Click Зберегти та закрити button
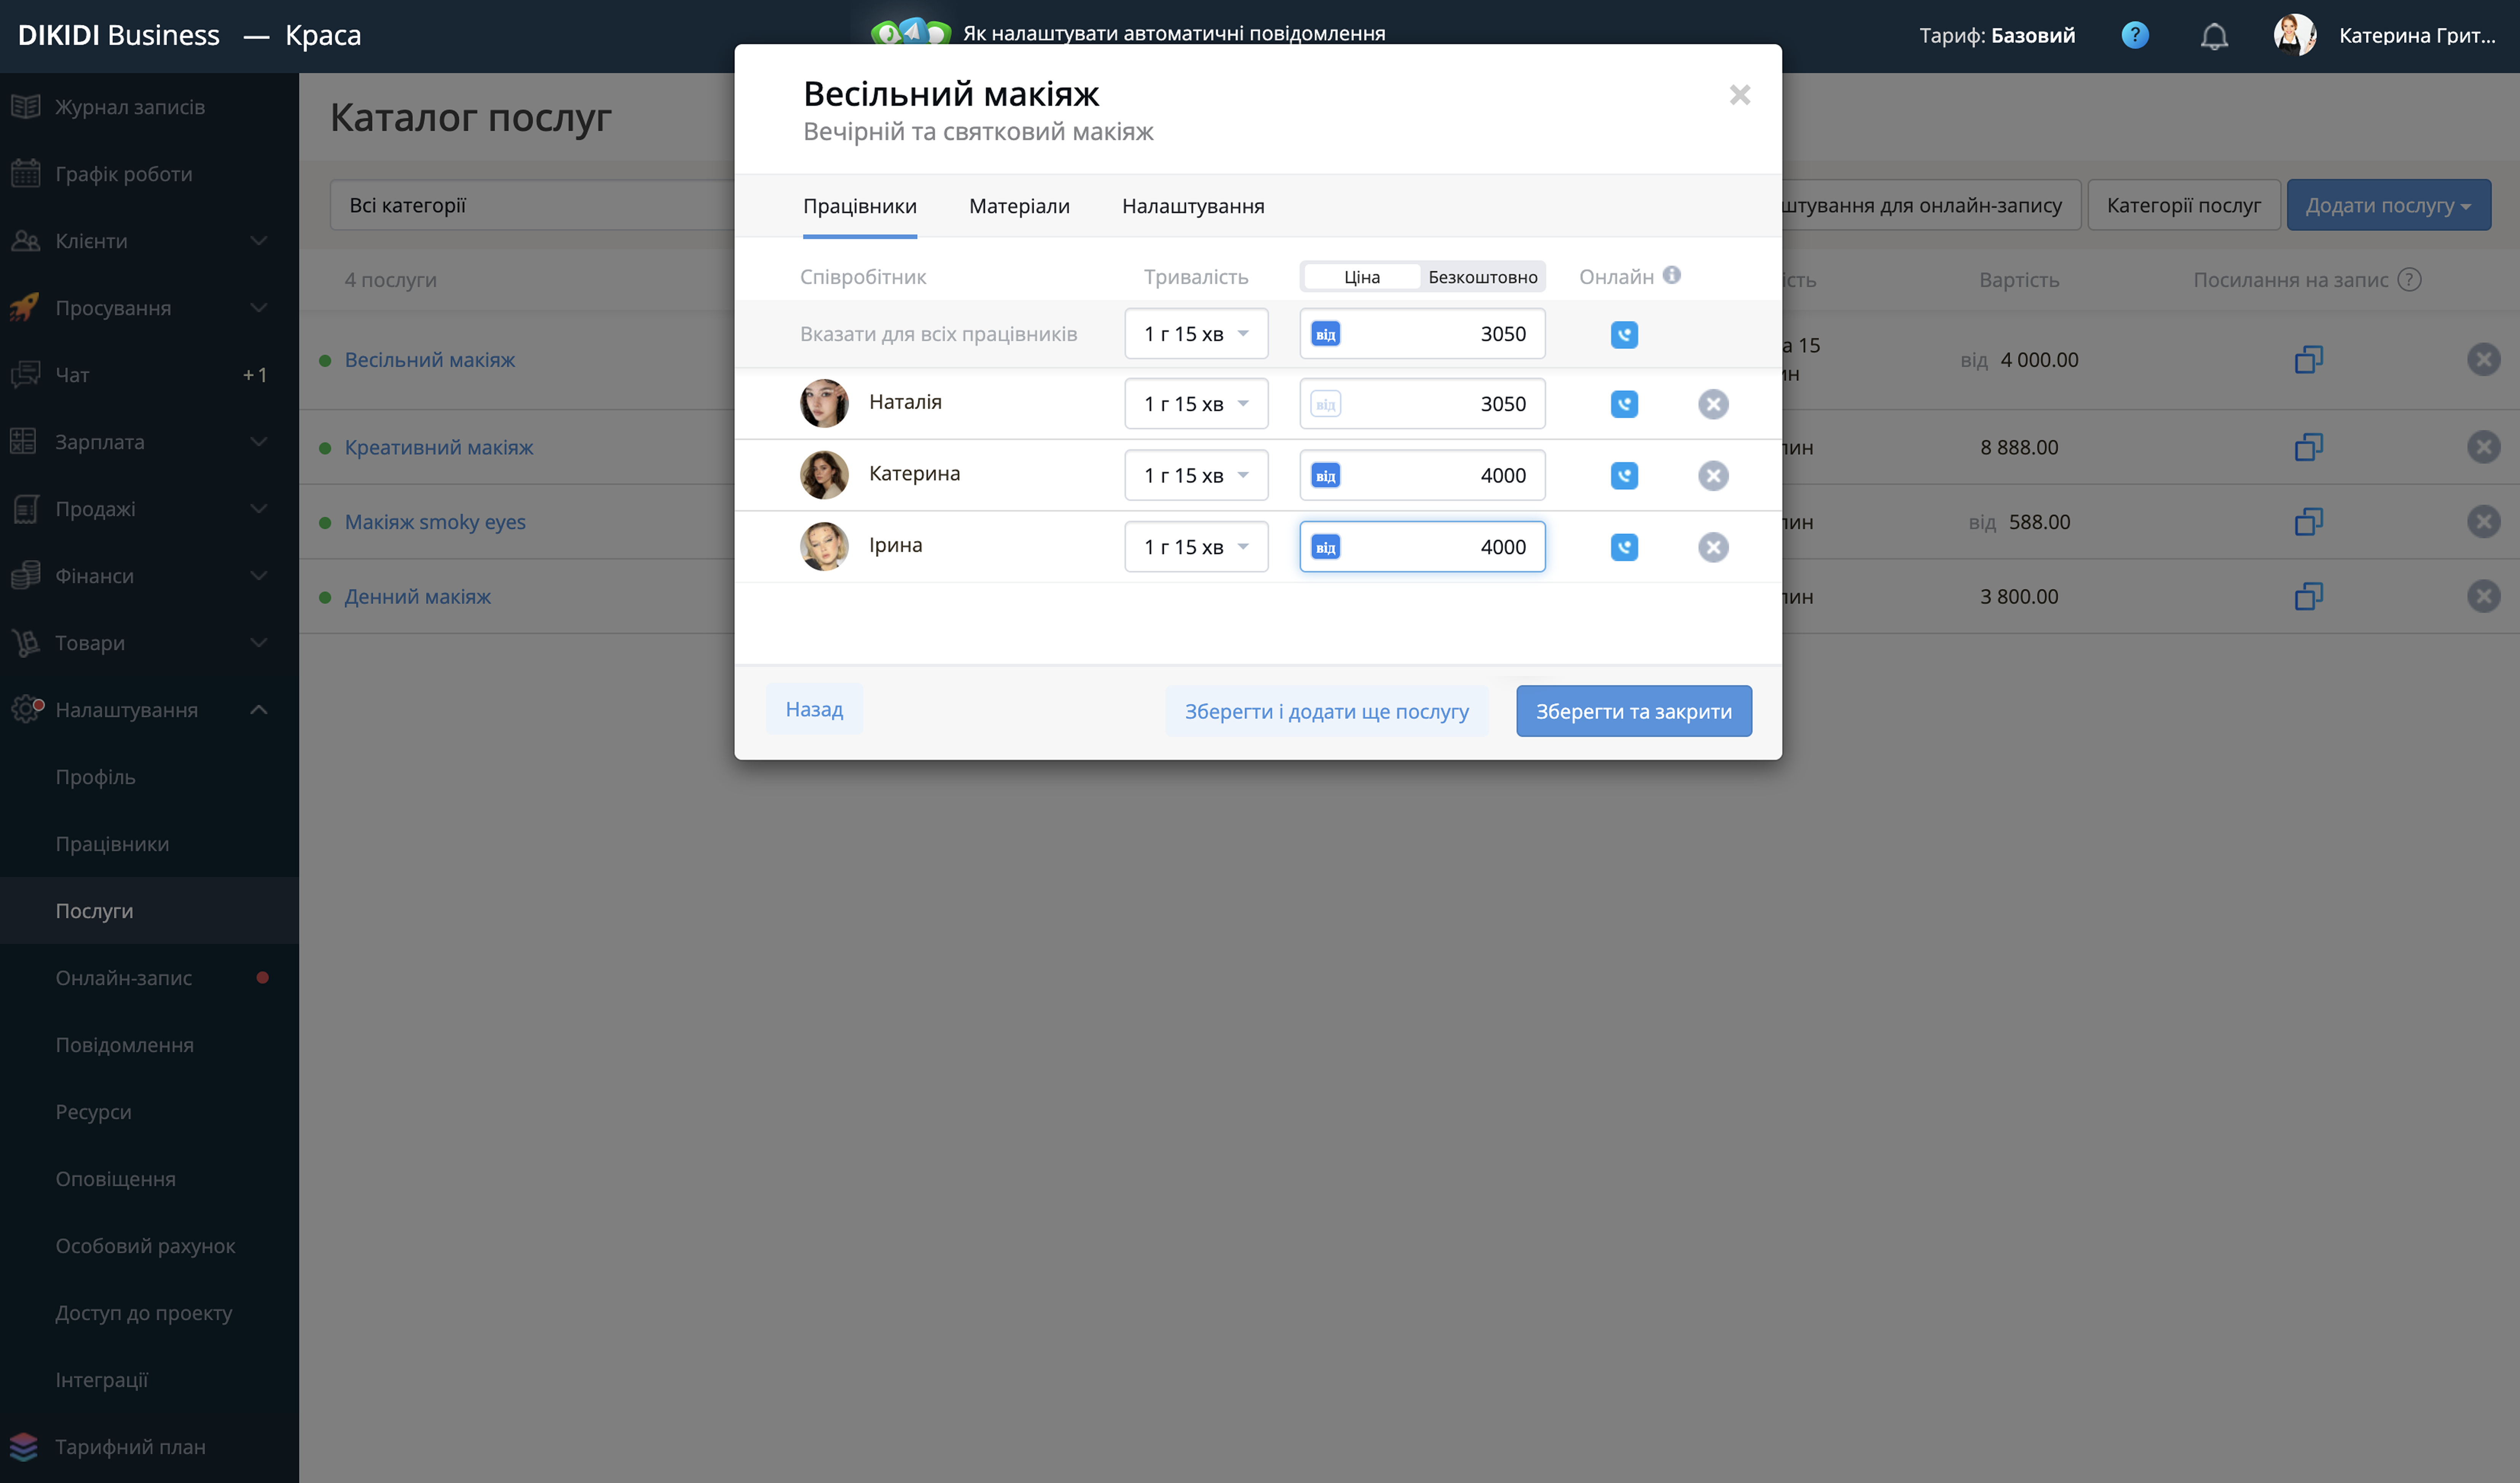 click(x=1633, y=711)
